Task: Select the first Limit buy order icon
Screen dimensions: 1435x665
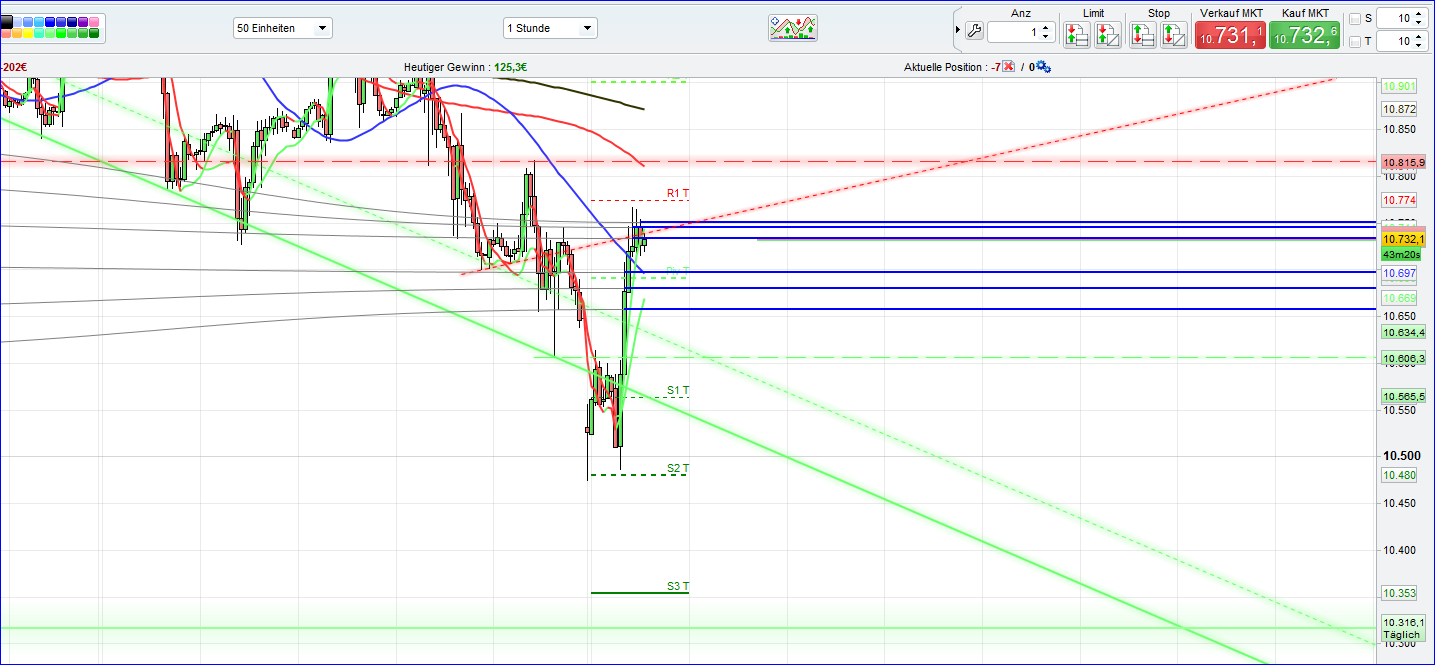Action: pyautogui.click(x=1077, y=34)
